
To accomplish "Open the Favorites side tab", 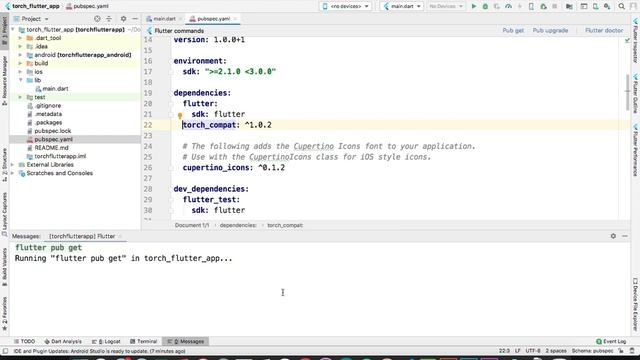I will coord(4,313).
